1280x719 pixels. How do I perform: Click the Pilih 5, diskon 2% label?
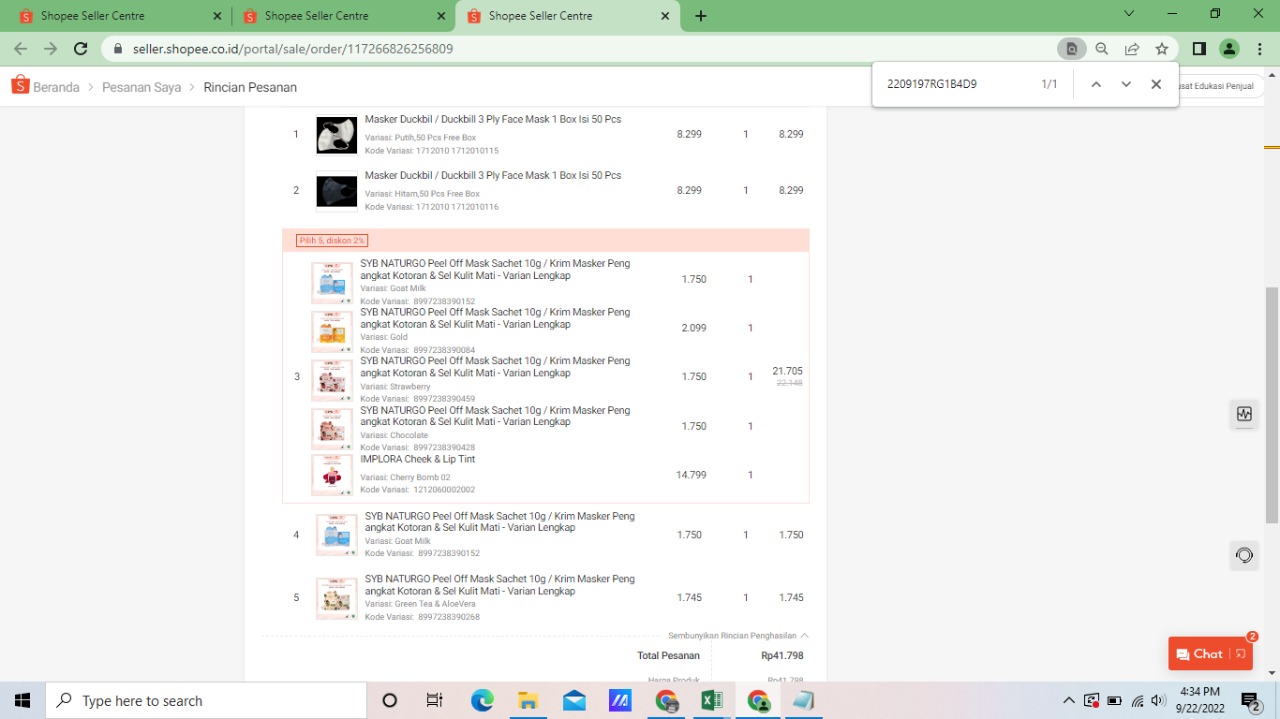coord(332,241)
